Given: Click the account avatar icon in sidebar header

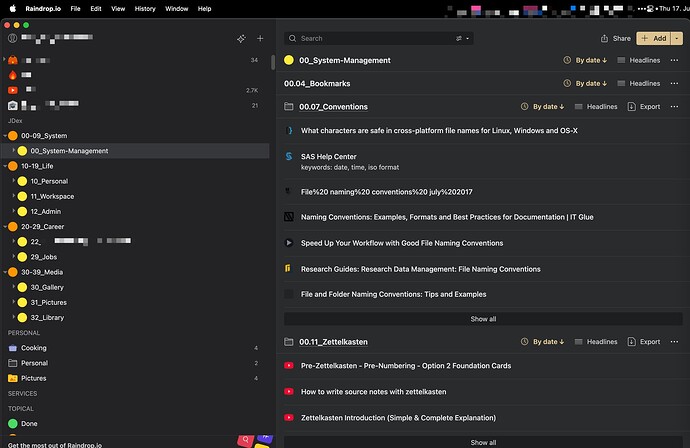Looking at the screenshot, I should click(12, 38).
